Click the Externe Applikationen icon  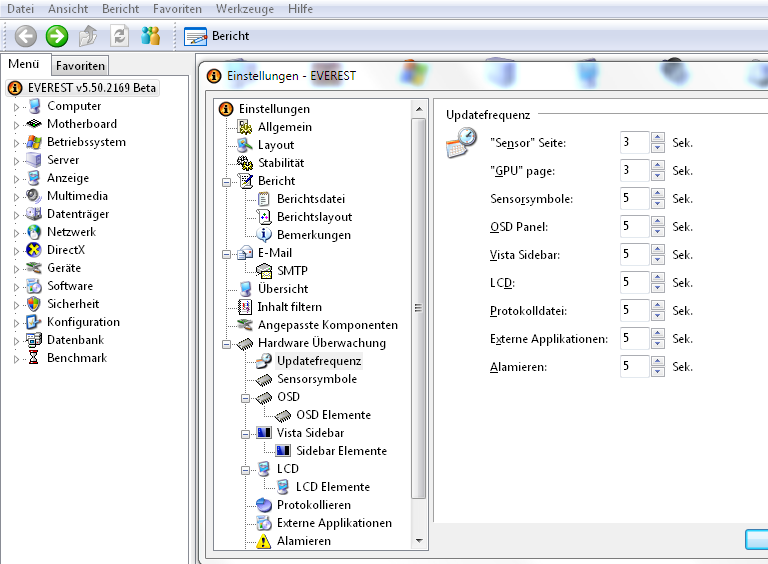264,523
